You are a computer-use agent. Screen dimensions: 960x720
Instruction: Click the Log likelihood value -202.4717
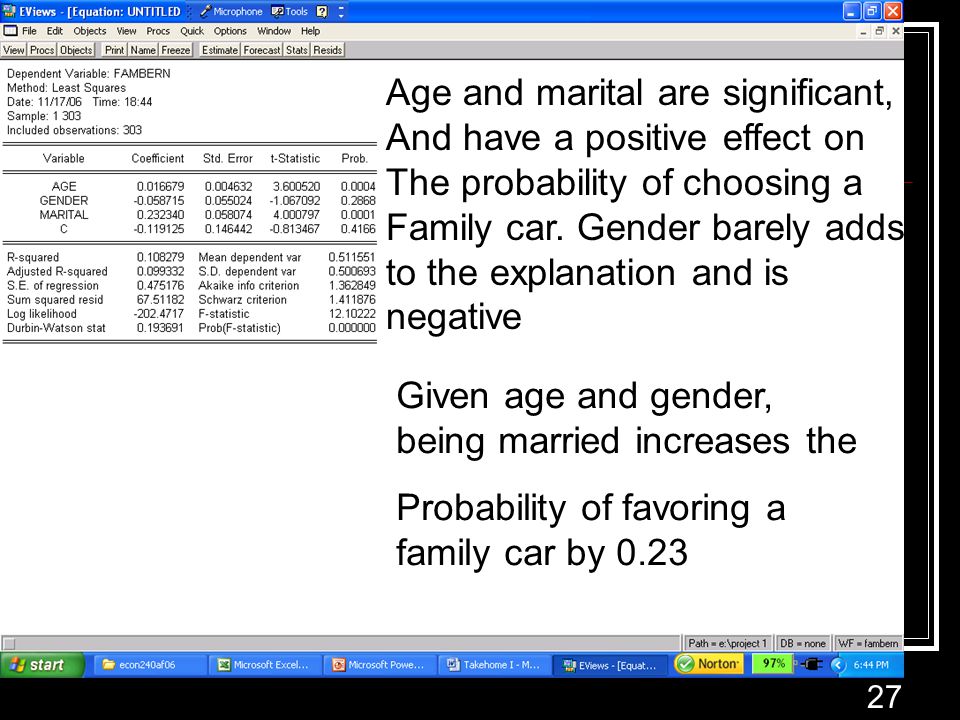tap(158, 313)
